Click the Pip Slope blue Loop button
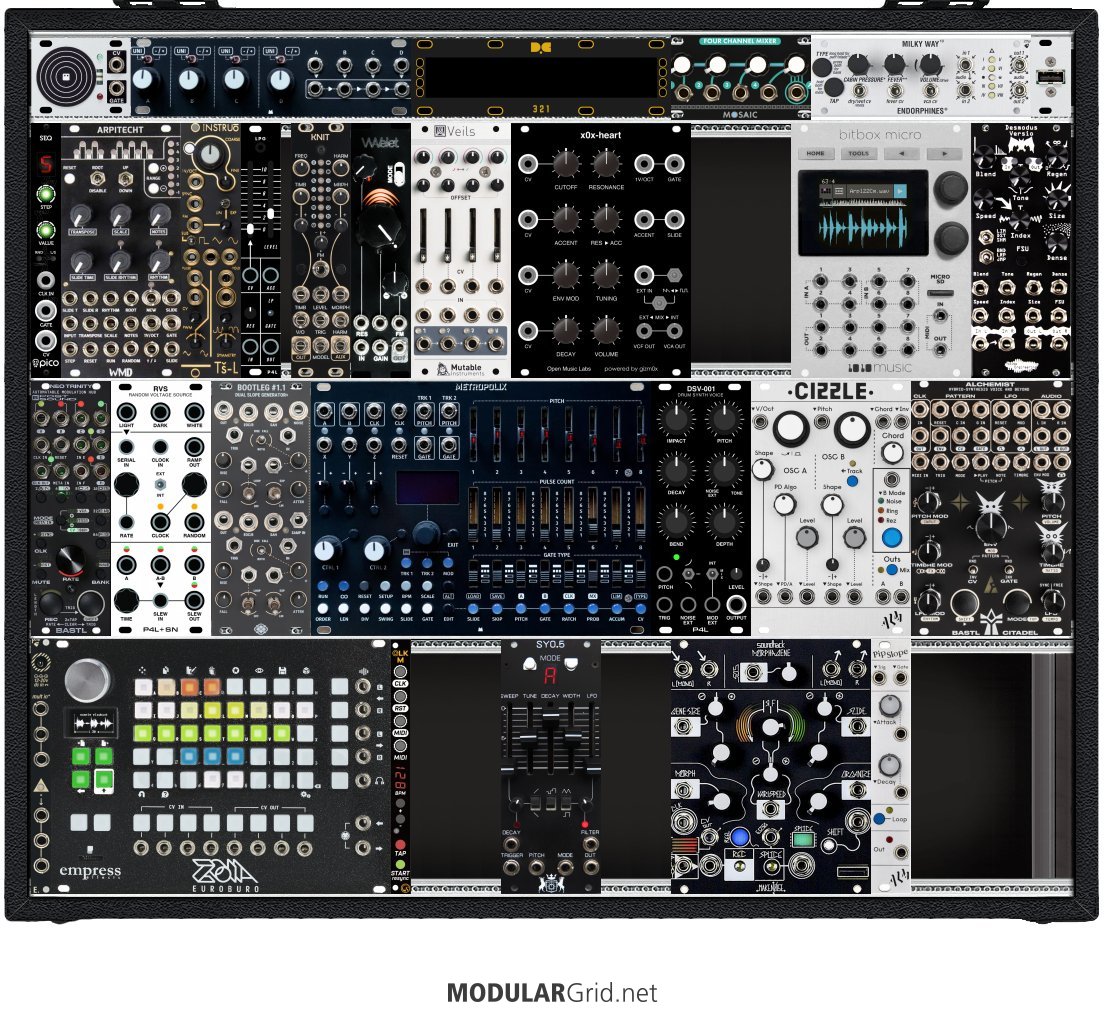The image size is (1106, 1014). point(879,819)
